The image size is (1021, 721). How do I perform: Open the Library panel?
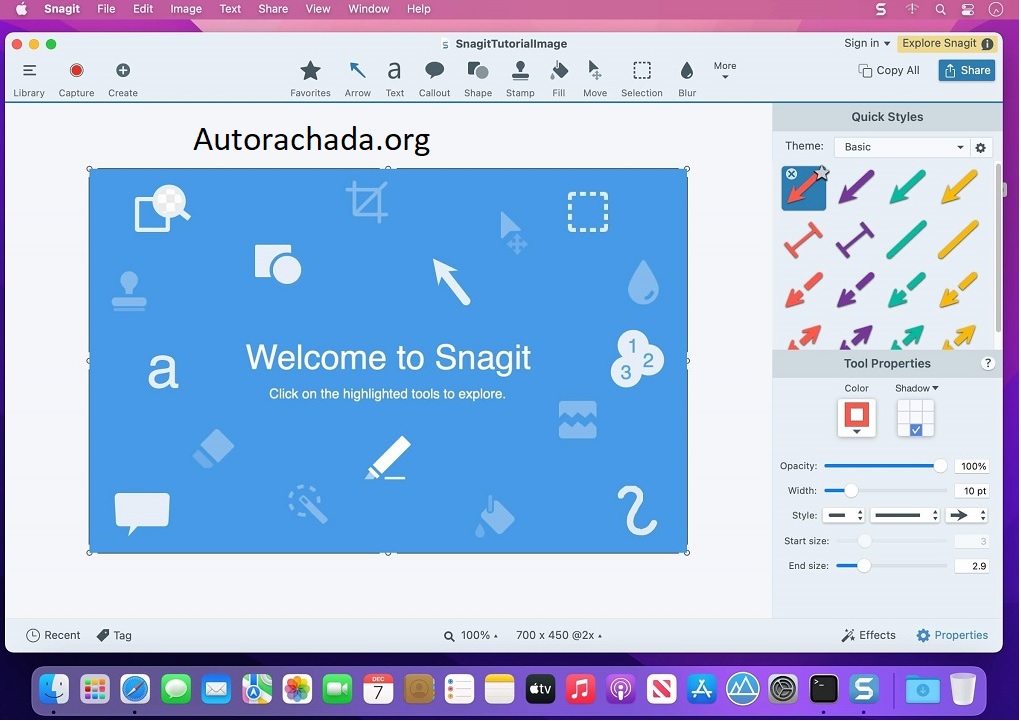(29, 78)
